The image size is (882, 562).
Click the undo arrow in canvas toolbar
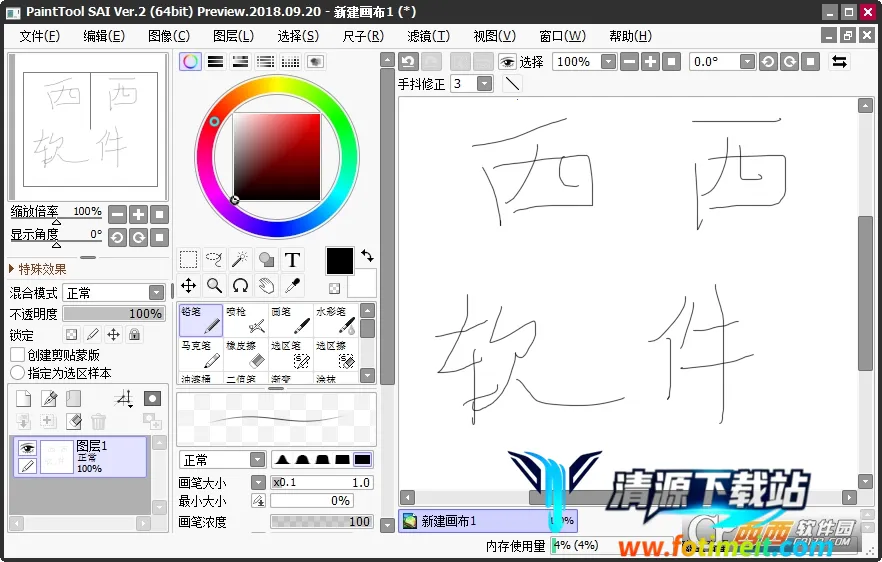[x=408, y=61]
